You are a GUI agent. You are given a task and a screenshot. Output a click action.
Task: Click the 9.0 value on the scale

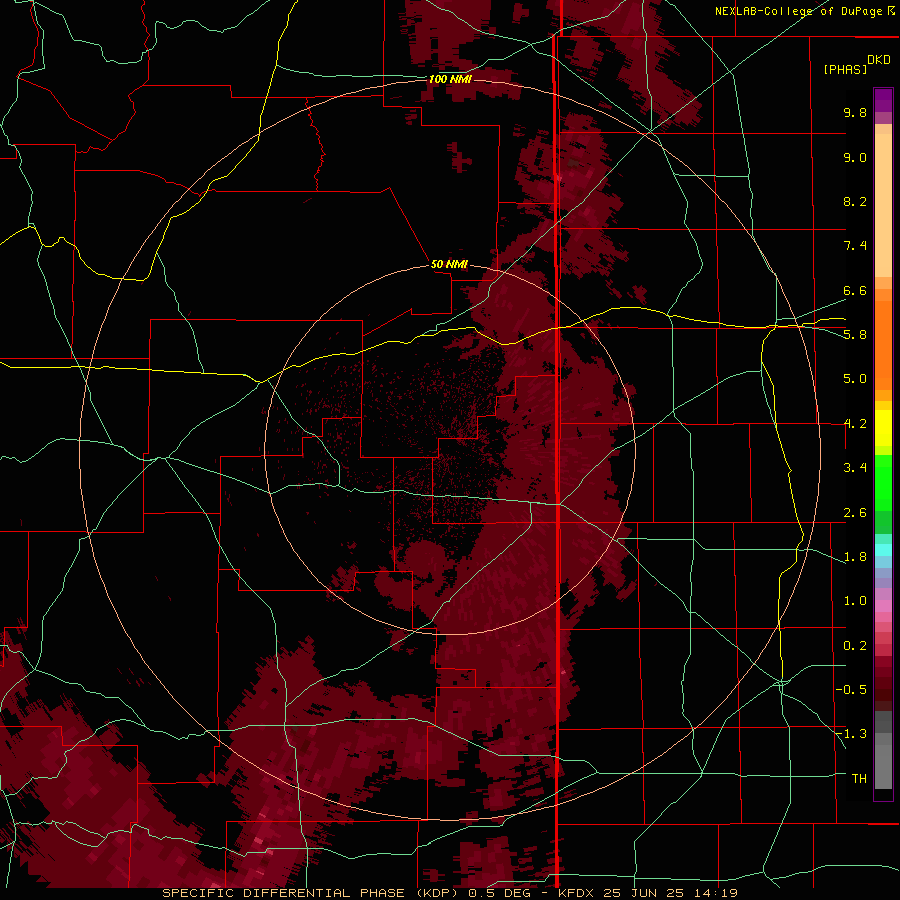tap(855, 157)
